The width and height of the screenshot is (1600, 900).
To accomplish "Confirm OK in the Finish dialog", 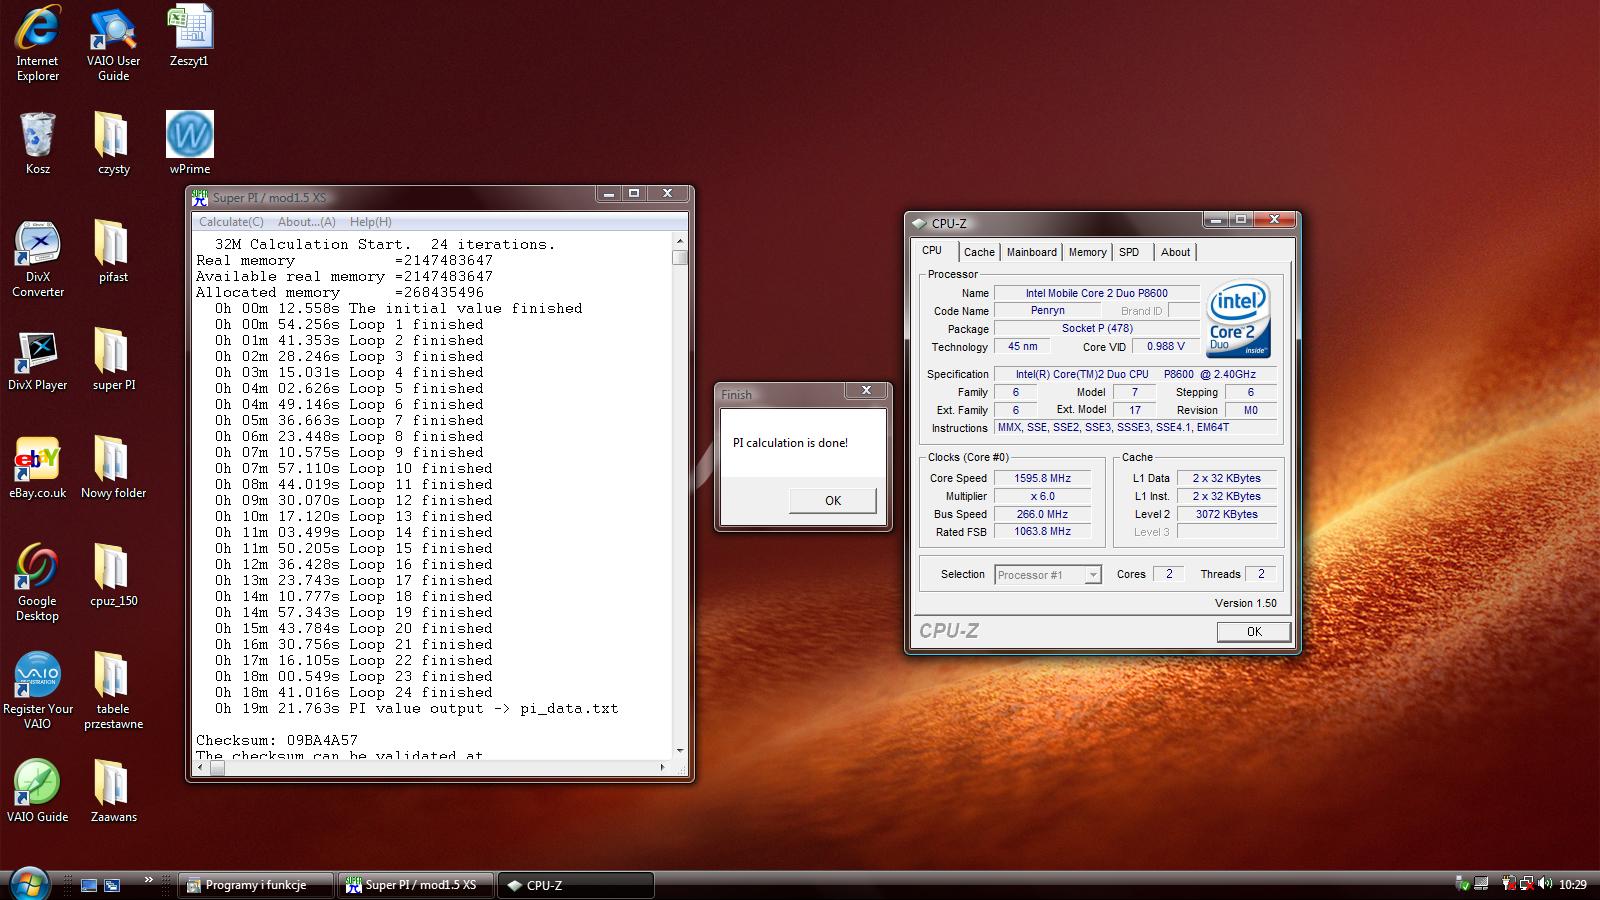I will (x=832, y=500).
